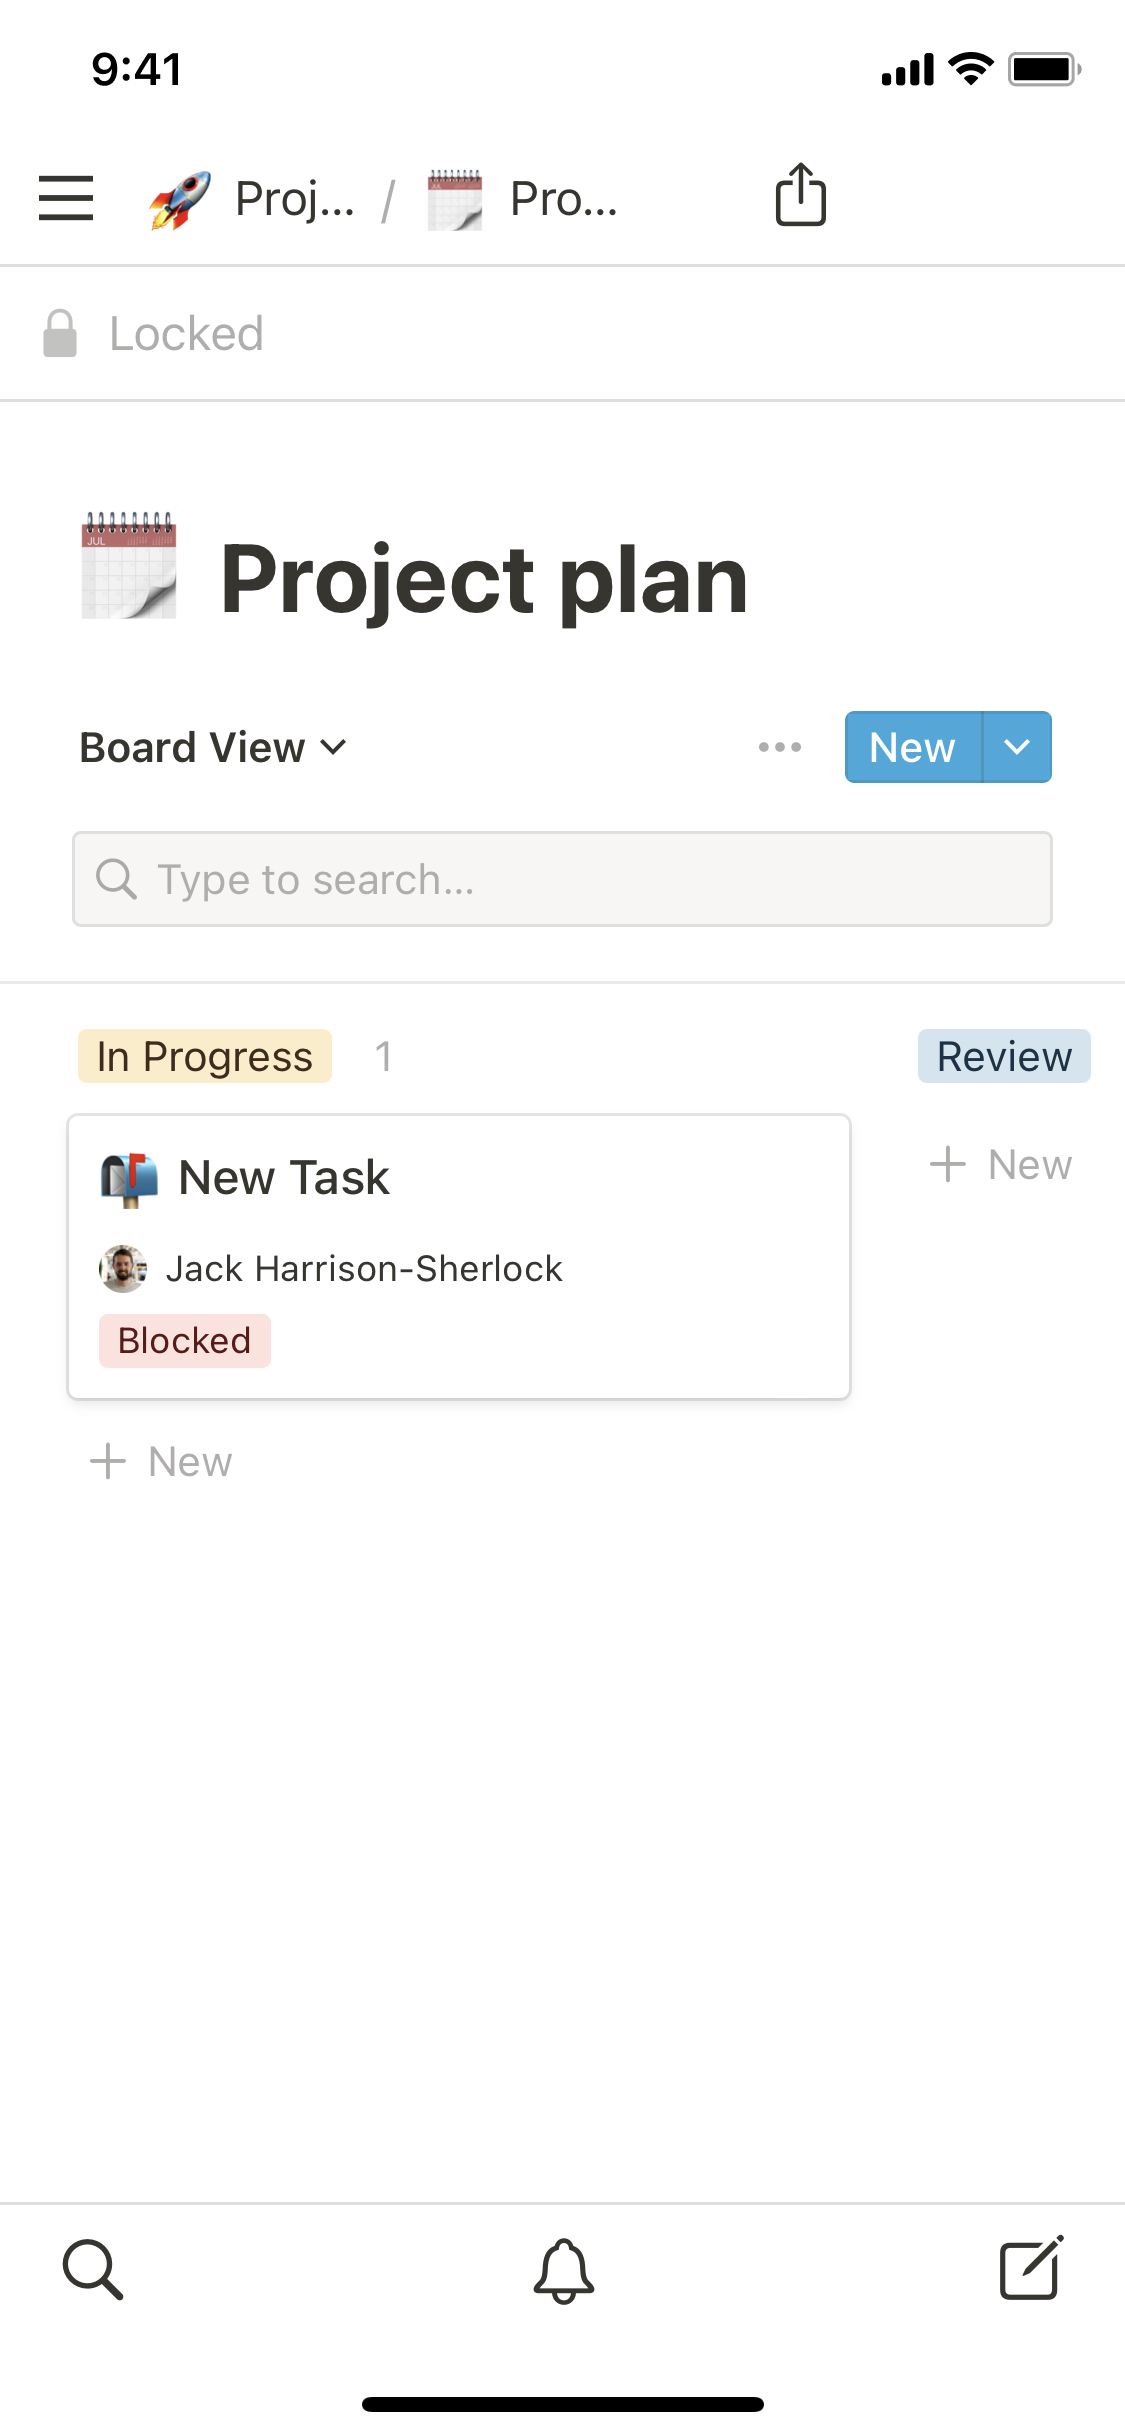Select the In Progress column label

(x=205, y=1057)
